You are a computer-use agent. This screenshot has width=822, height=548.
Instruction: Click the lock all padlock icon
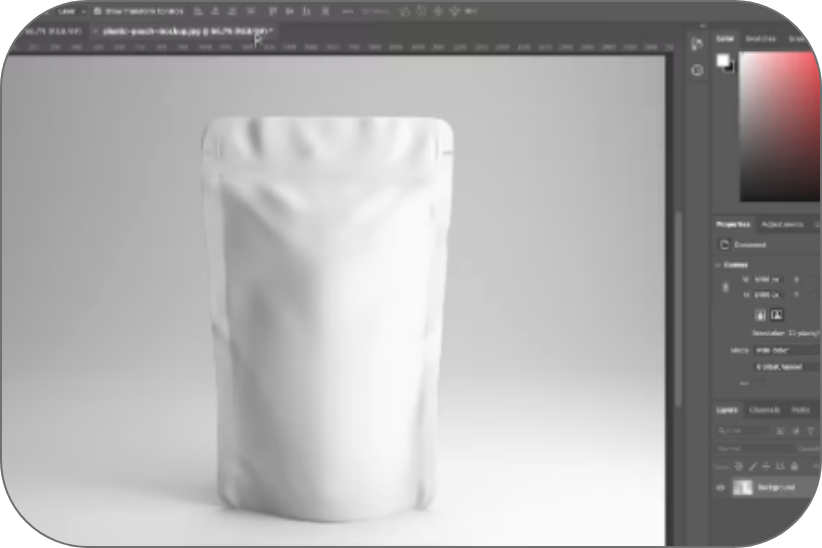pyautogui.click(x=794, y=466)
